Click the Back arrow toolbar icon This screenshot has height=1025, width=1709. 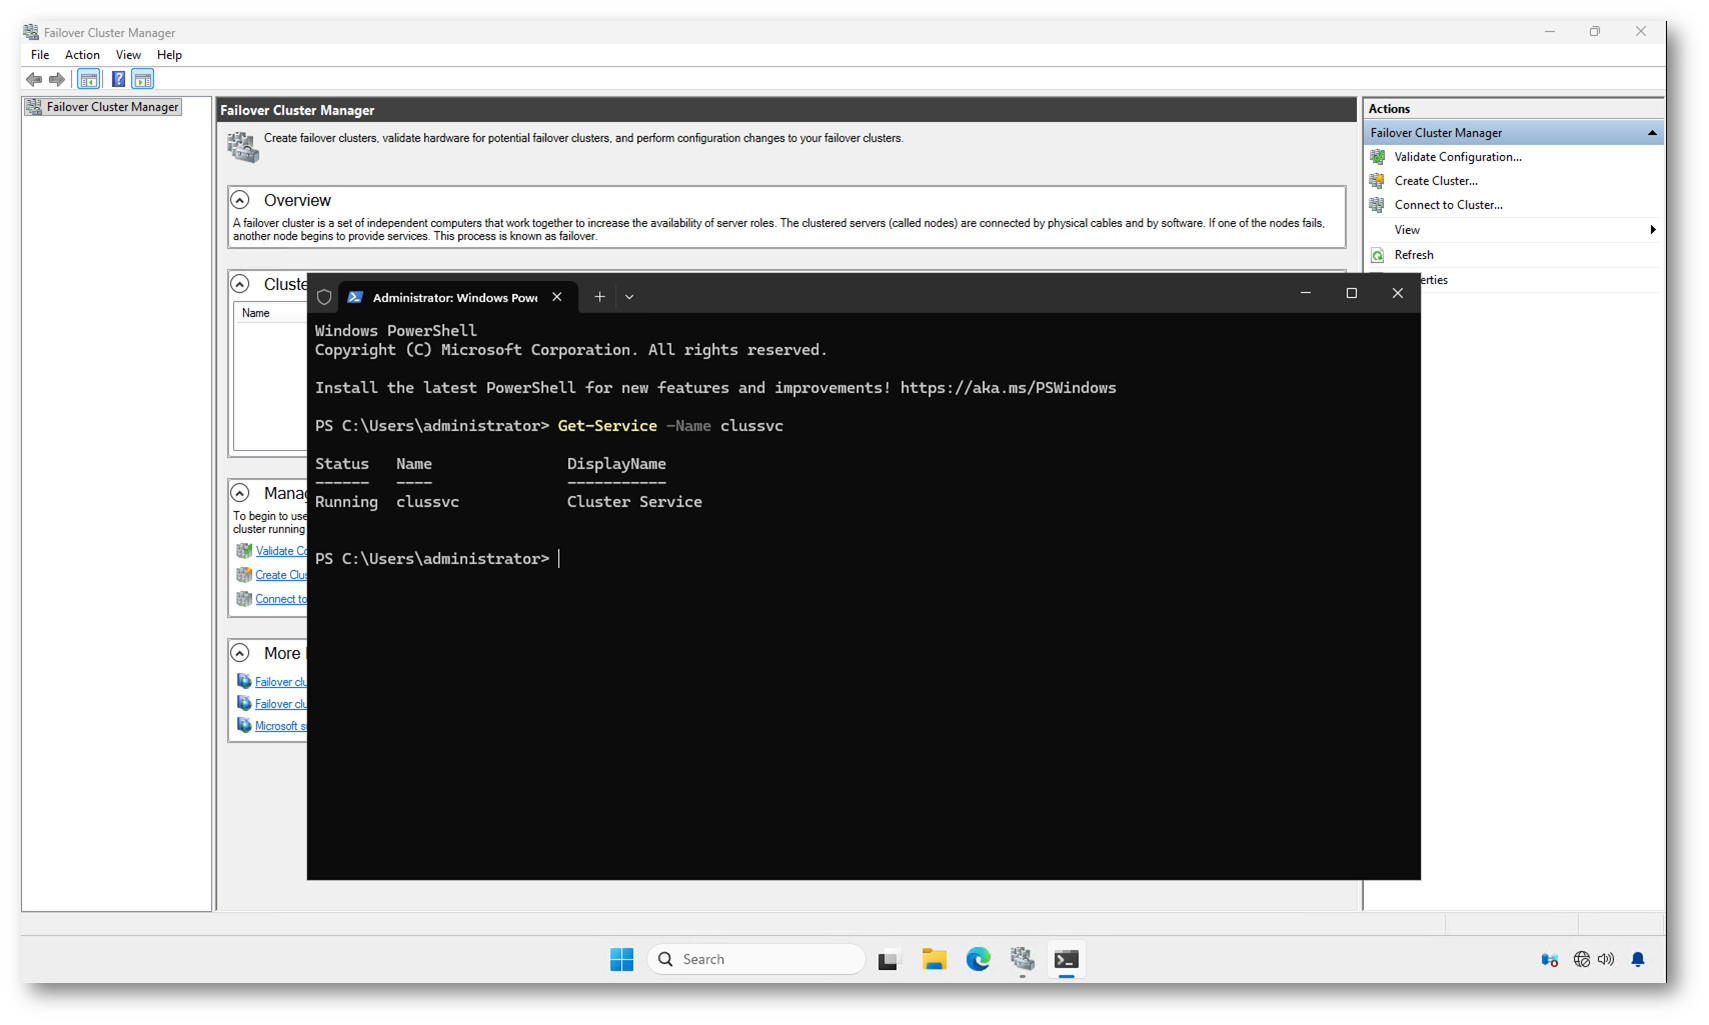pyautogui.click(x=34, y=79)
